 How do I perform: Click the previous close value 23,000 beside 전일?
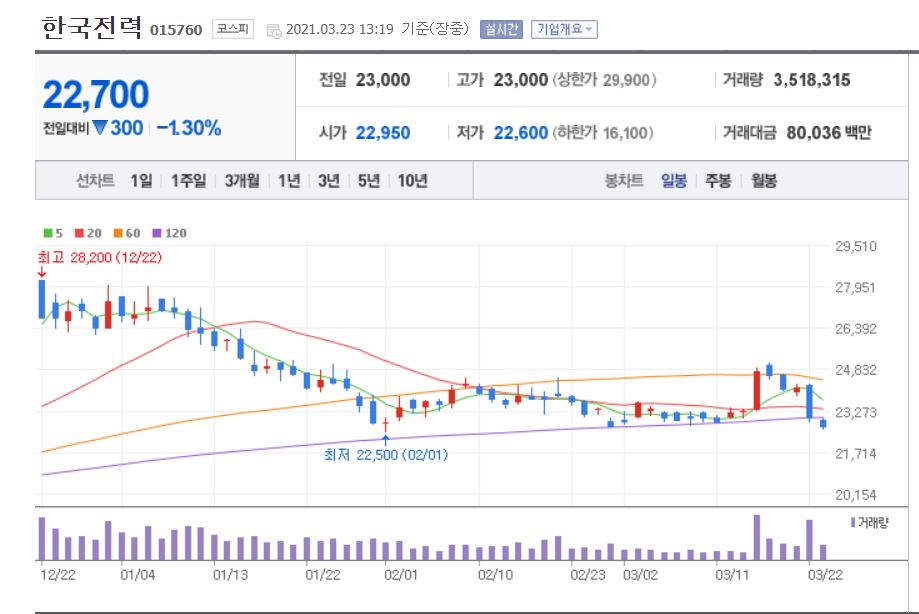point(383,80)
